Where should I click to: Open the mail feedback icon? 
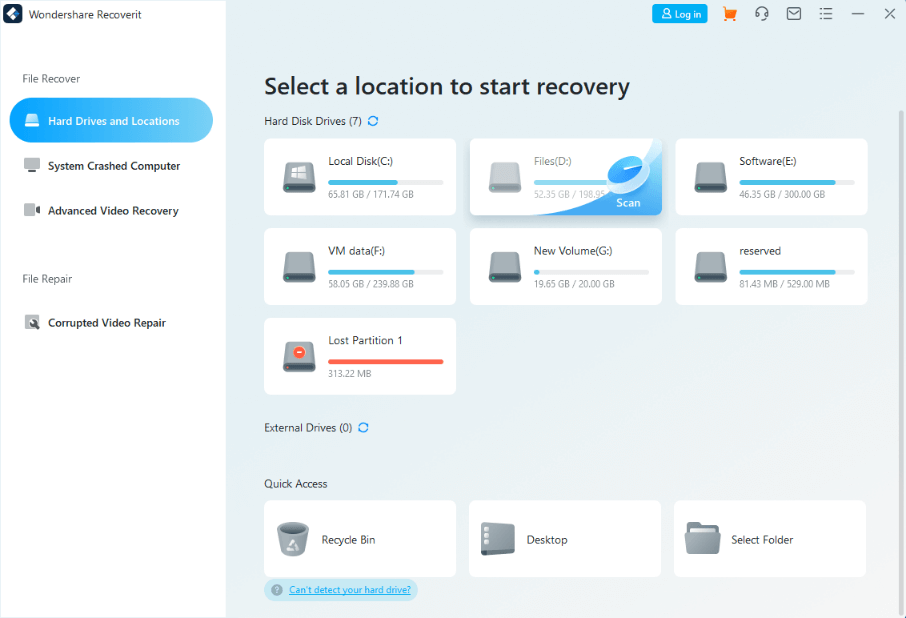794,14
